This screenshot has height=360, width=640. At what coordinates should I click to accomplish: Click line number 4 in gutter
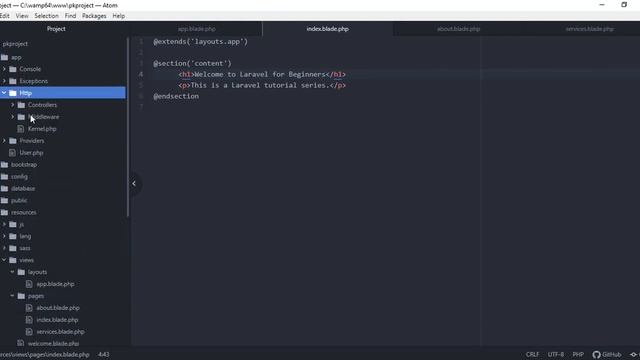pos(141,74)
